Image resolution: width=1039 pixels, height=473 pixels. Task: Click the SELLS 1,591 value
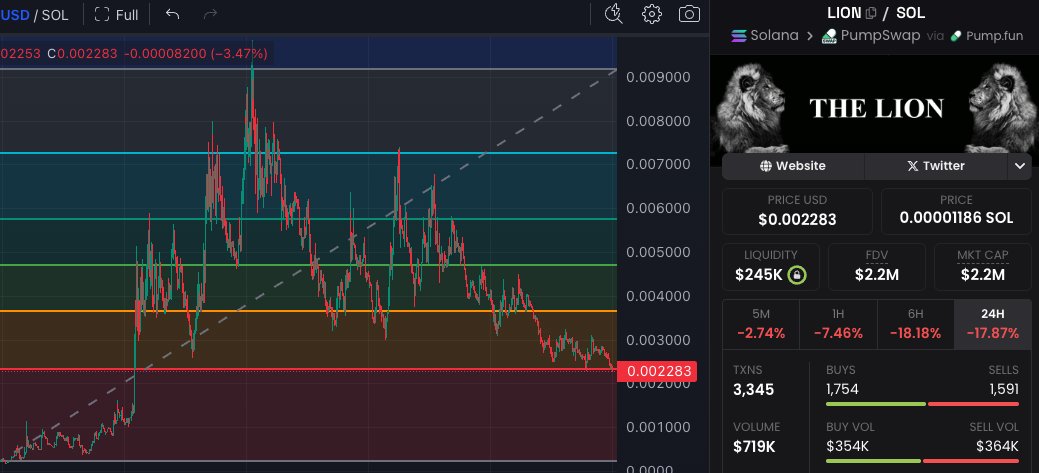click(x=1004, y=389)
